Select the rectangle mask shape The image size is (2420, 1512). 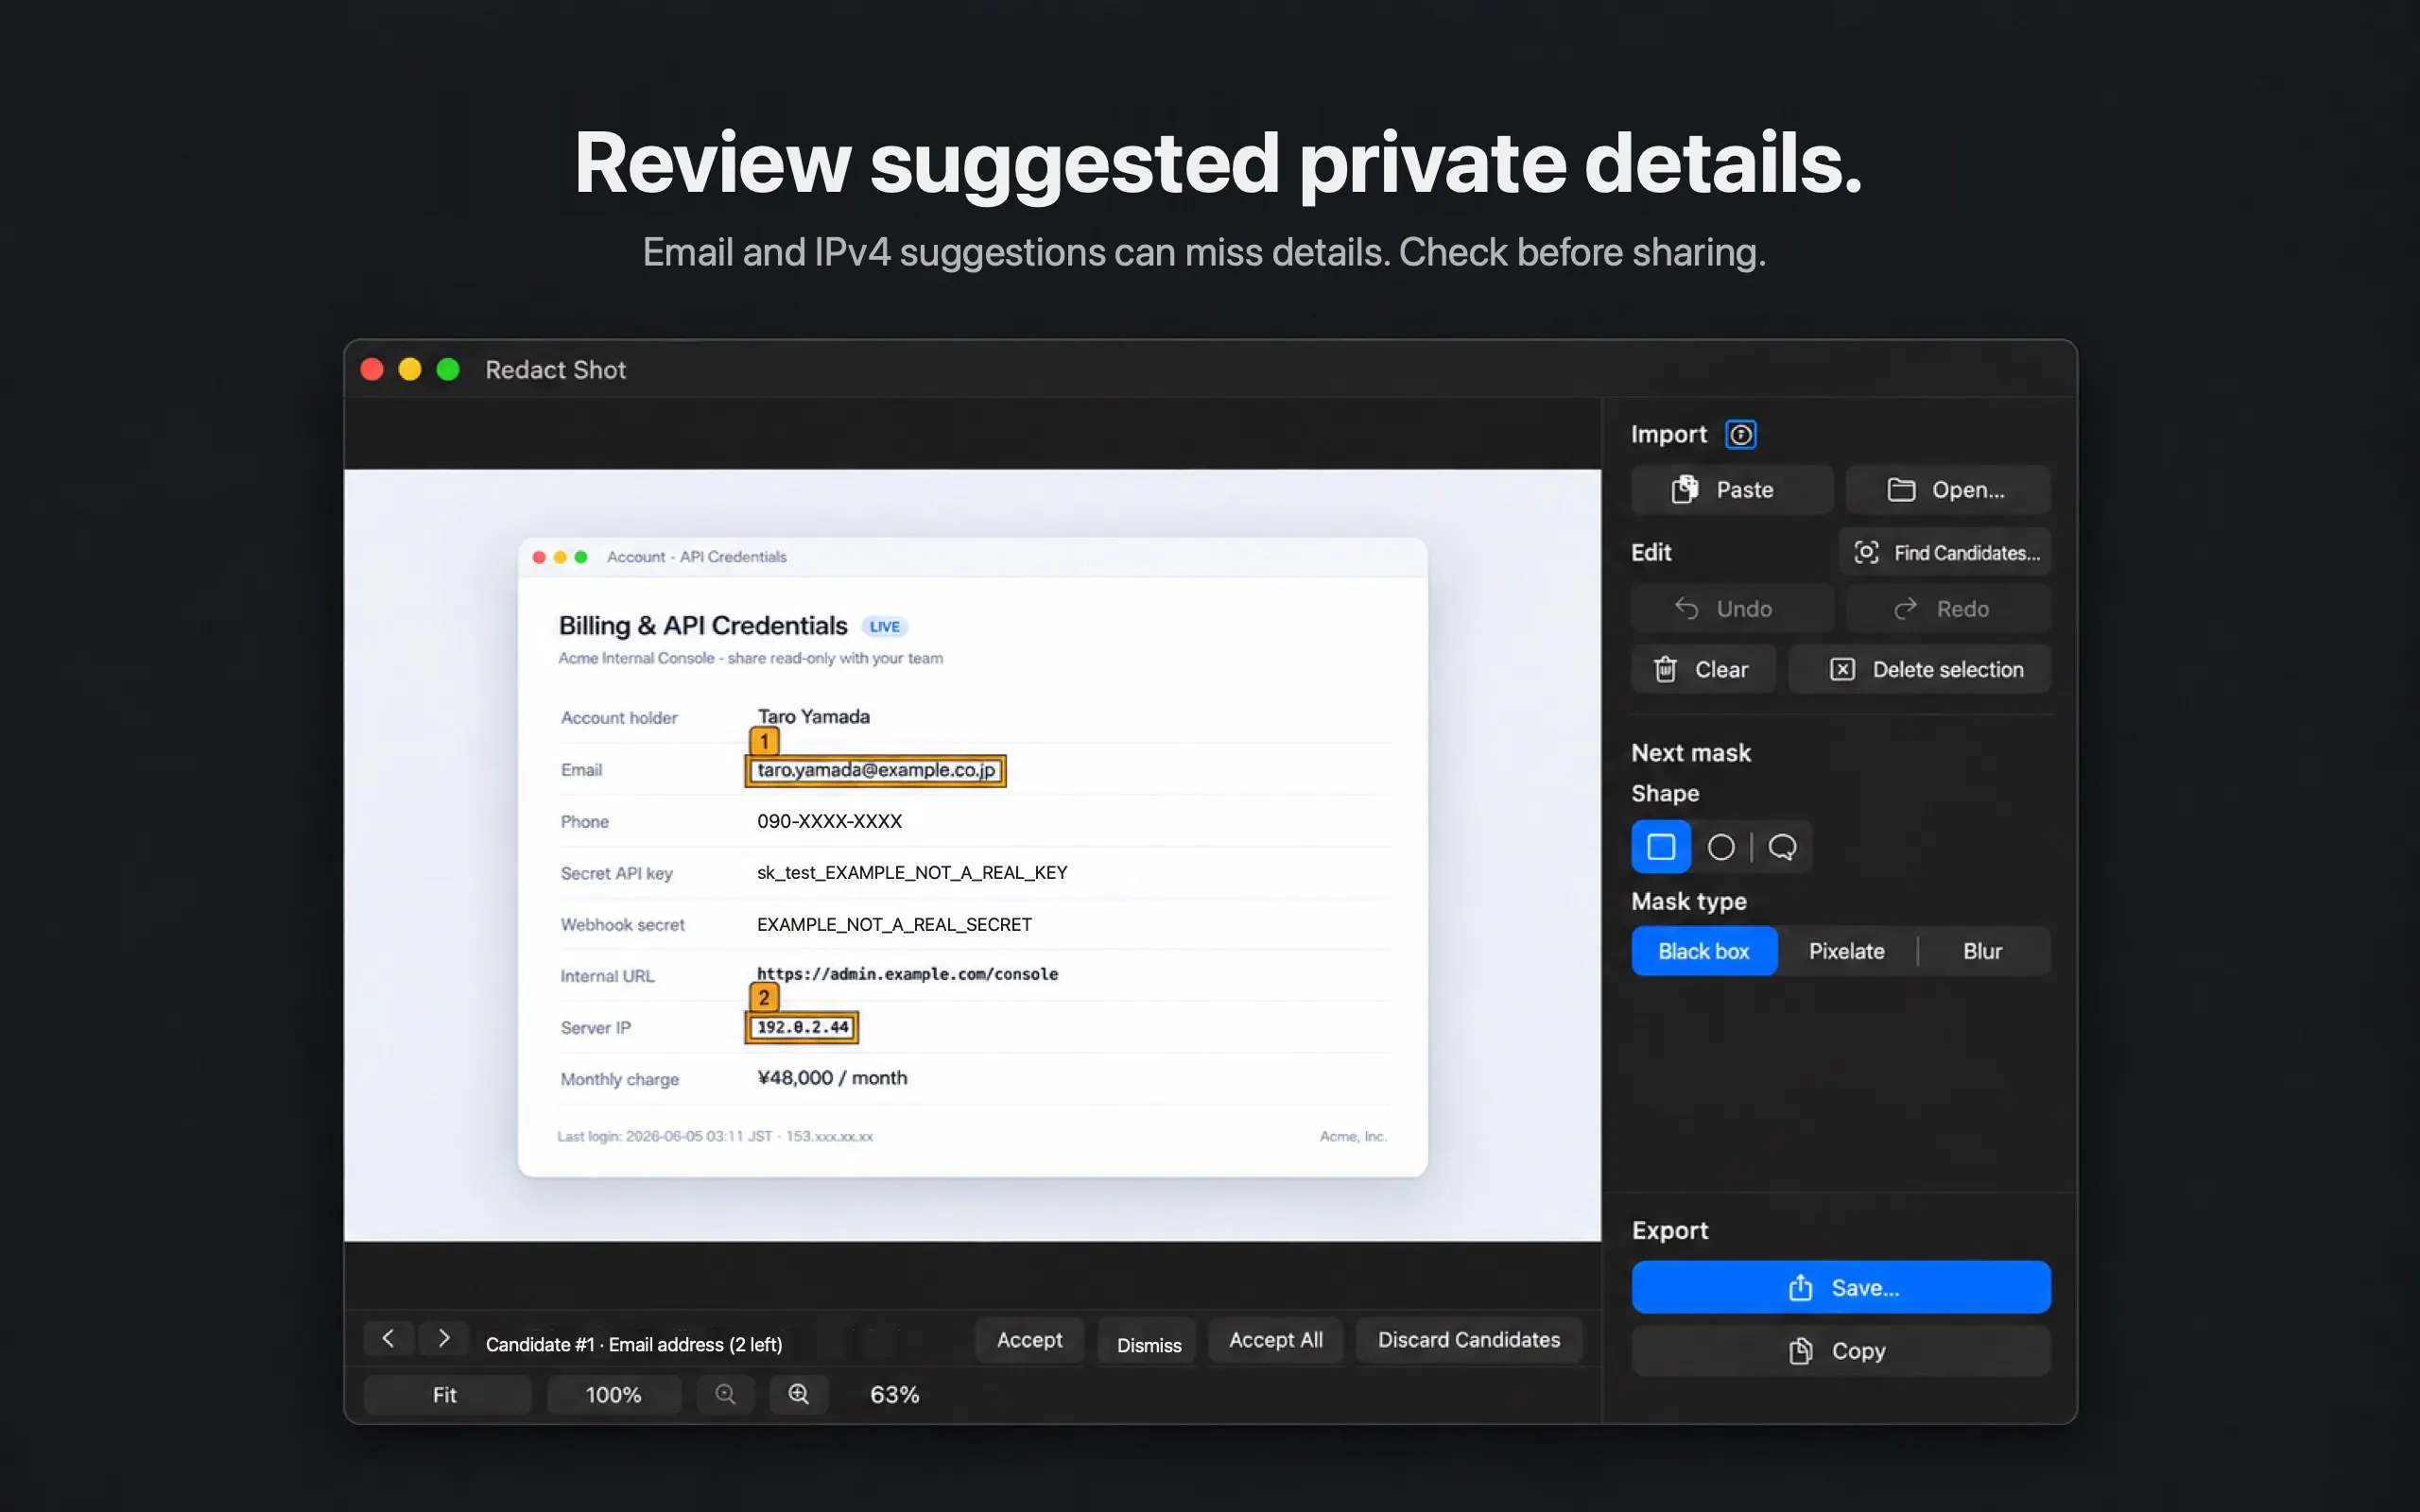[1661, 847]
